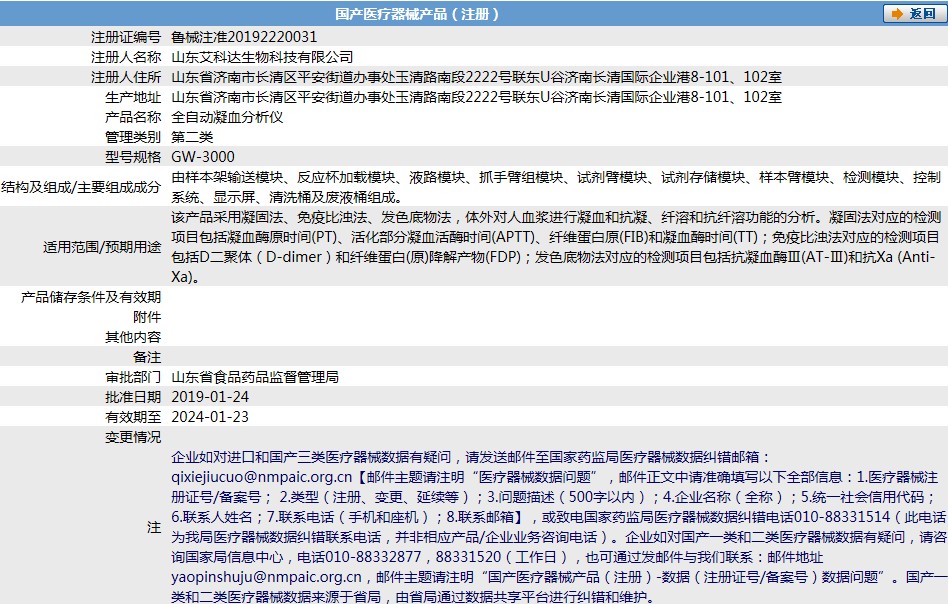Click email qixiejiucuo@nmpaic.org.cn
Image resolution: width=948 pixels, height=604 pixels.
[261, 477]
